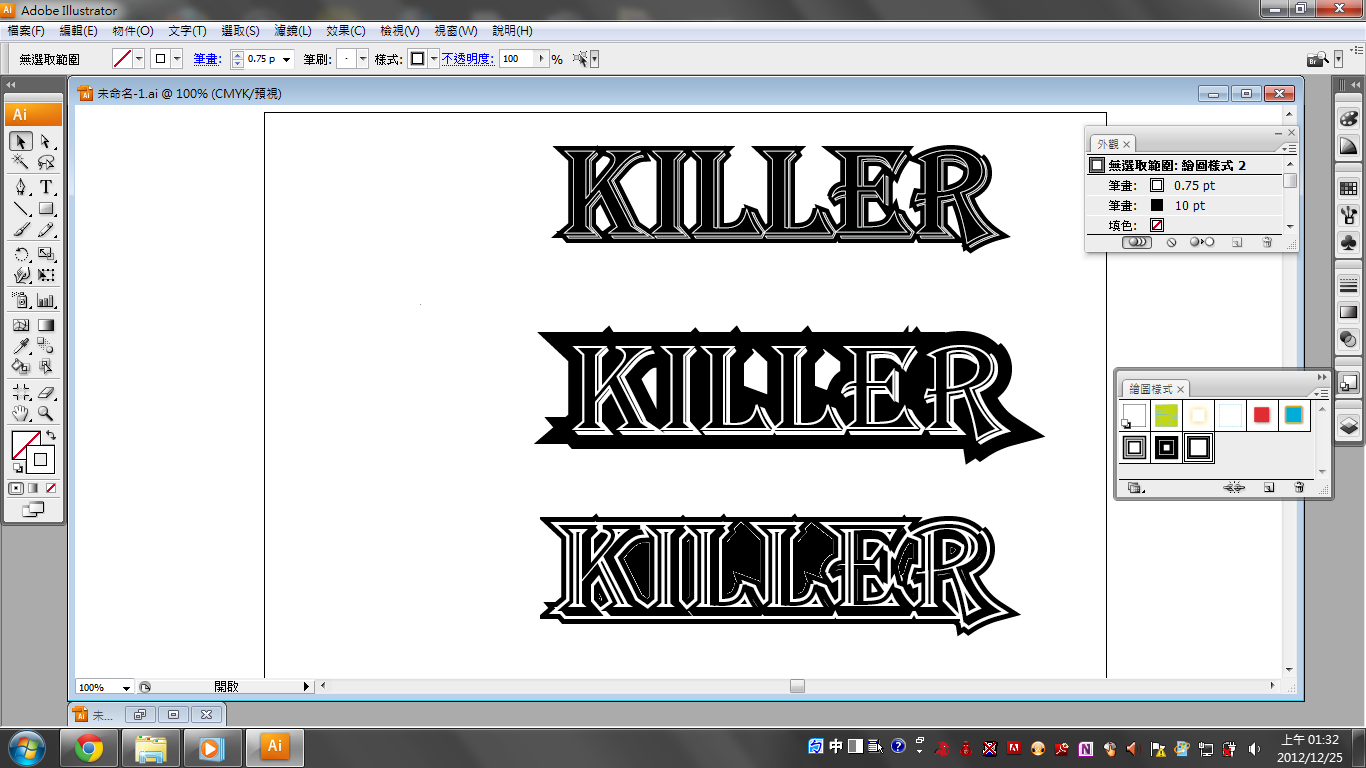This screenshot has height=768, width=1366.
Task: Click the 不透明度 opacity link
Action: click(467, 59)
